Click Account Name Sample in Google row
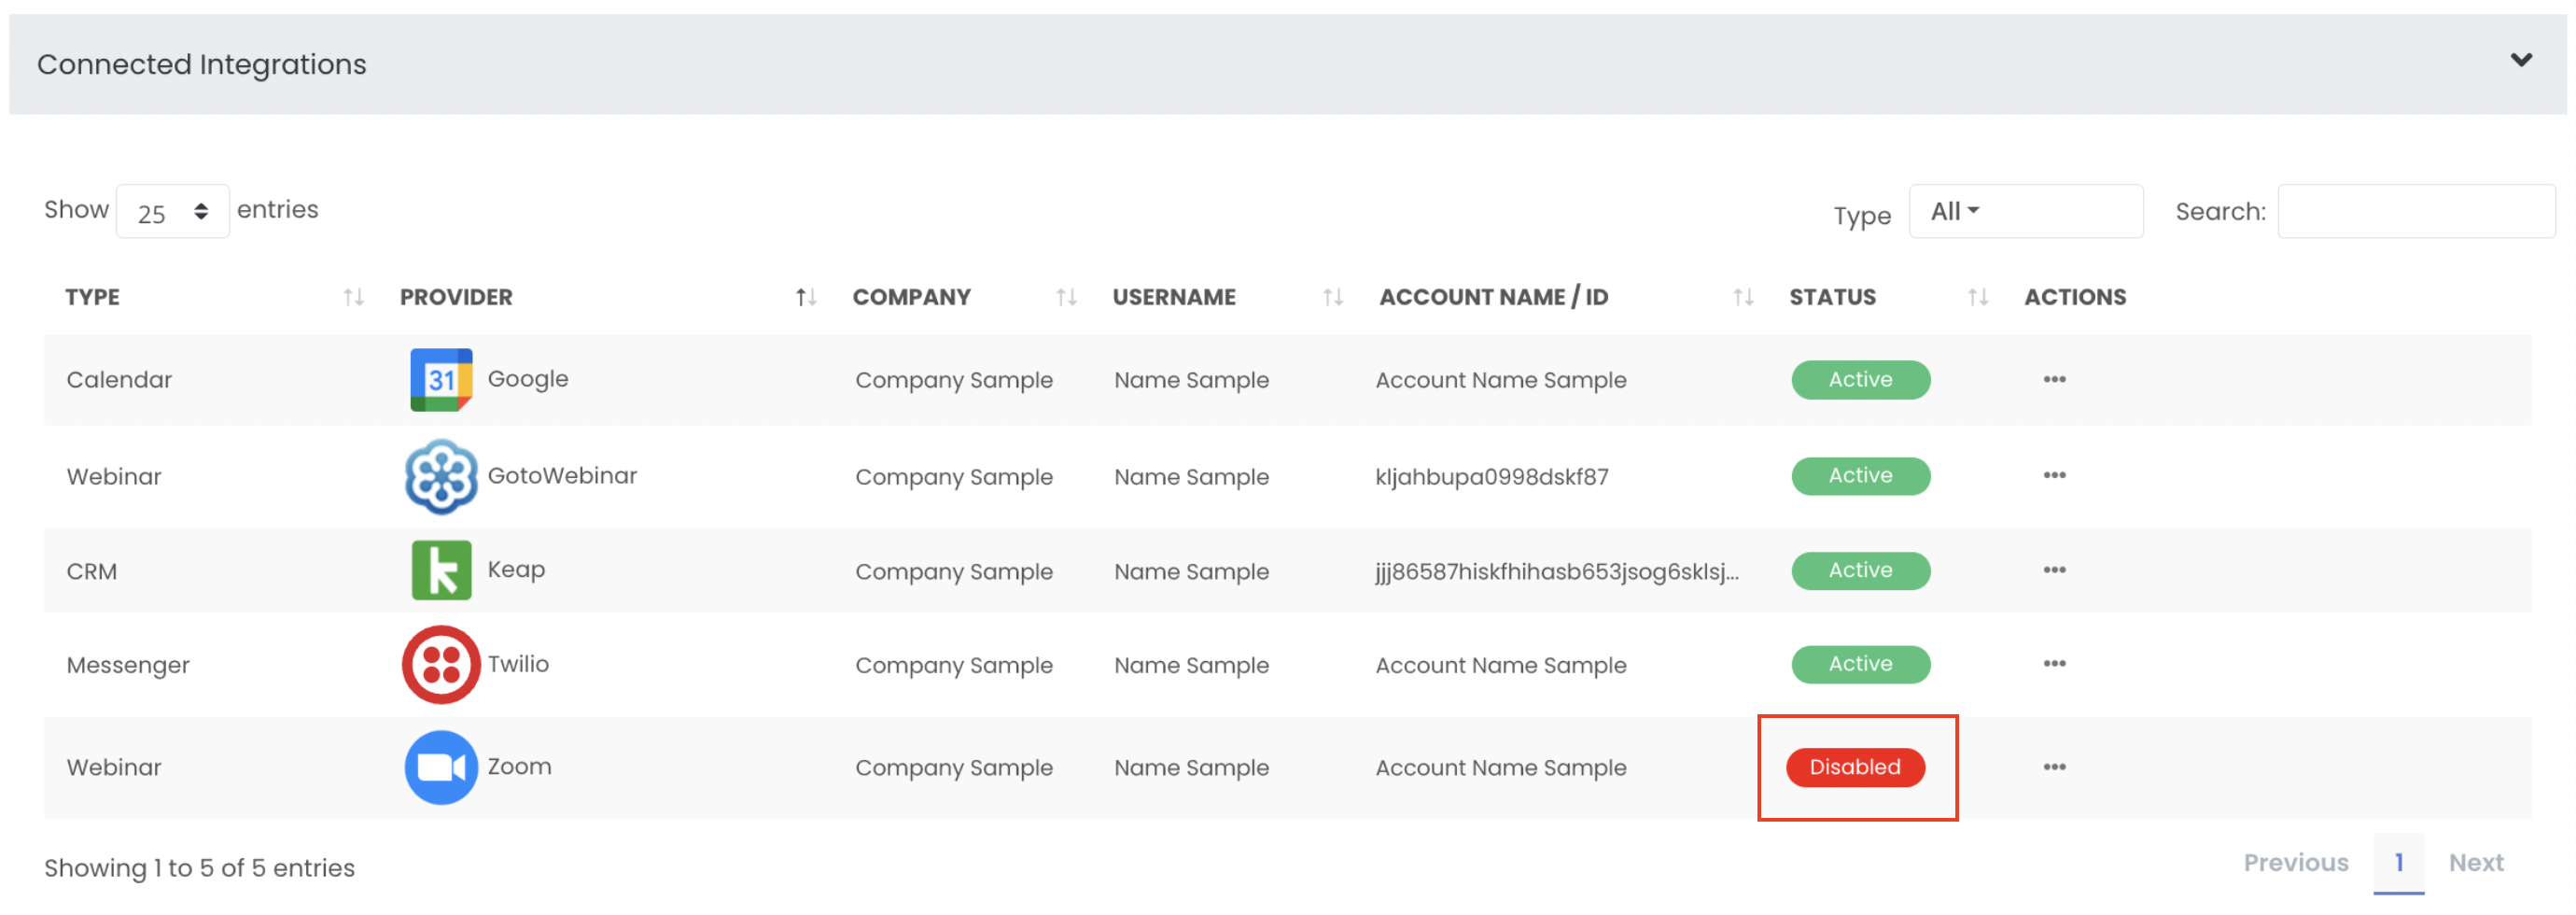 [1501, 380]
